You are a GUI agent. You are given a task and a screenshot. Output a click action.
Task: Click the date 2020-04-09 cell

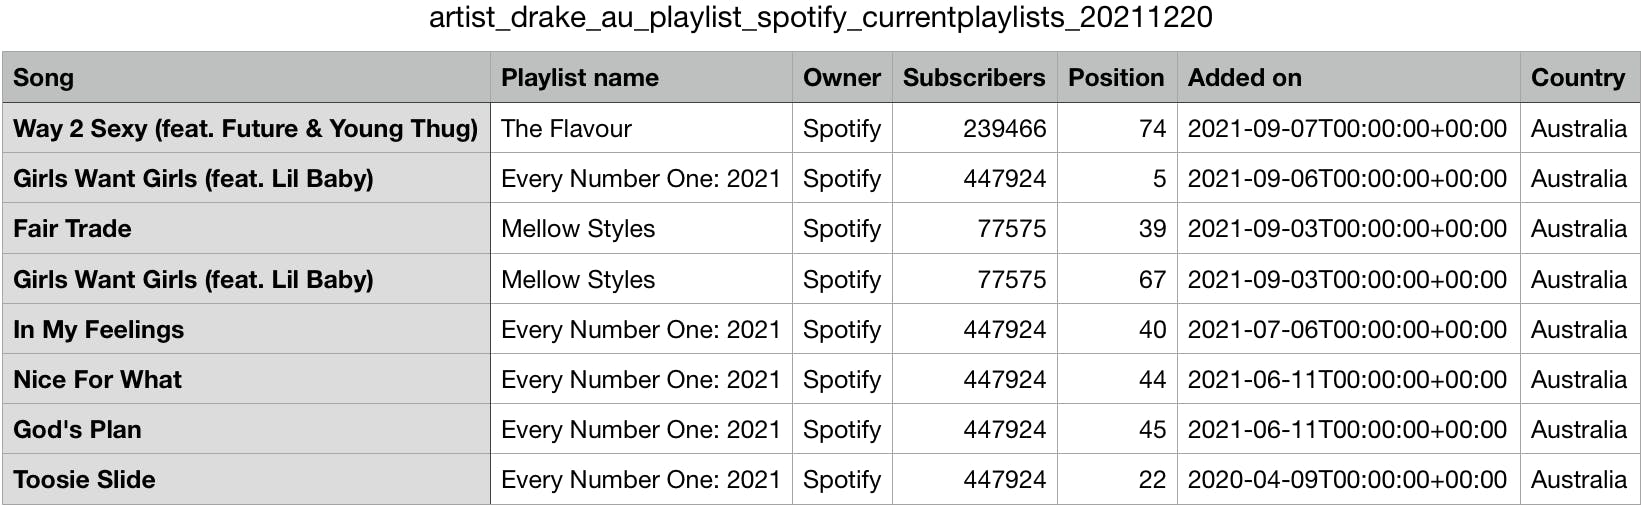(x=1346, y=480)
